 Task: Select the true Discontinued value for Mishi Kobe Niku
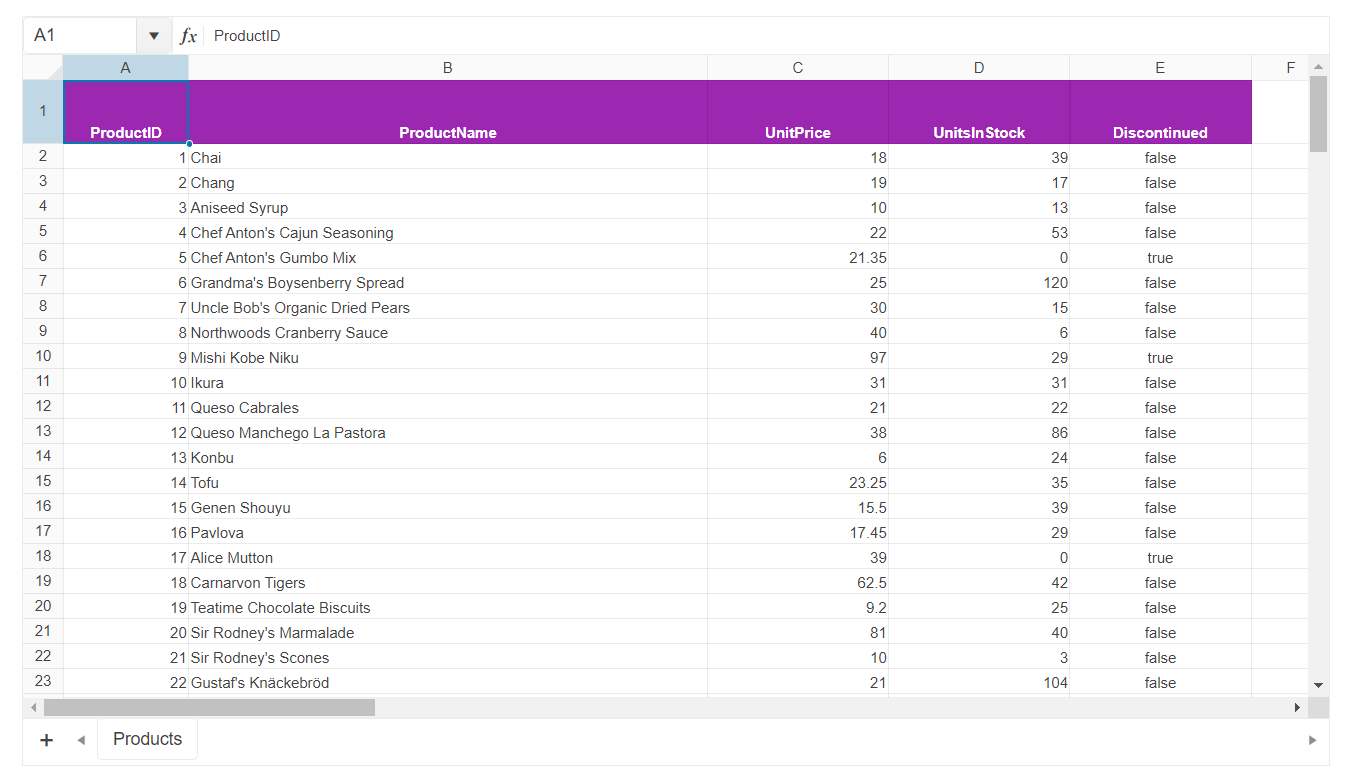(1159, 357)
